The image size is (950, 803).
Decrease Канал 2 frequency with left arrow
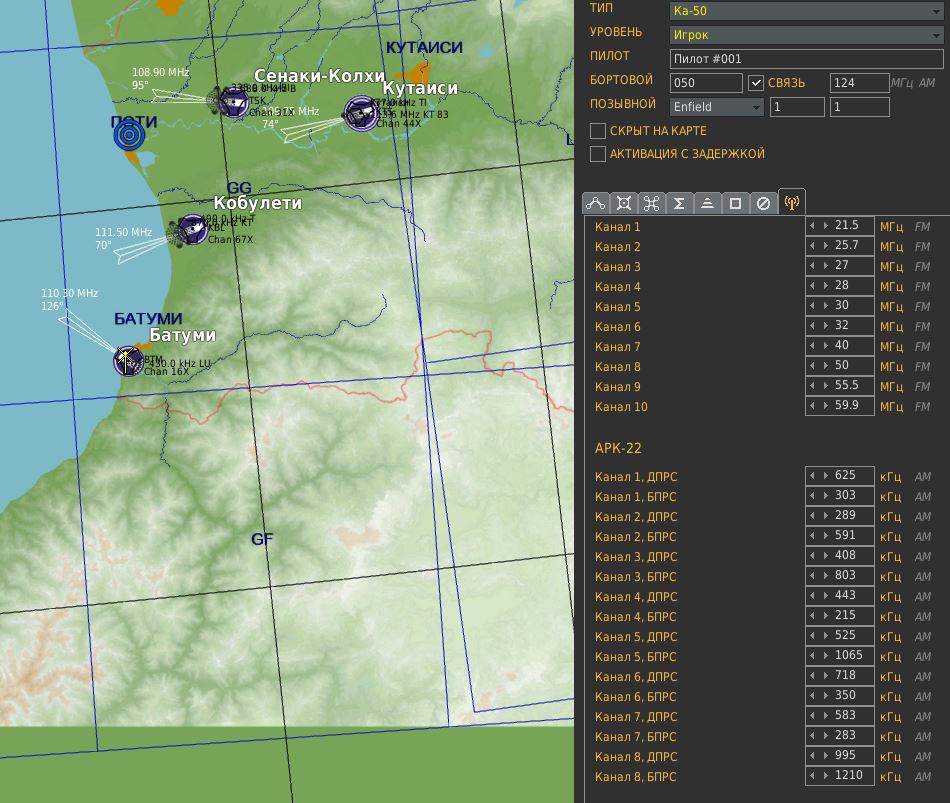(812, 245)
